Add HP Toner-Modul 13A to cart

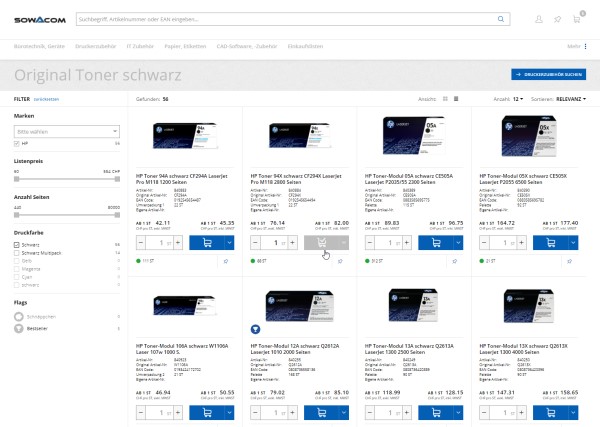pyautogui.click(x=435, y=412)
